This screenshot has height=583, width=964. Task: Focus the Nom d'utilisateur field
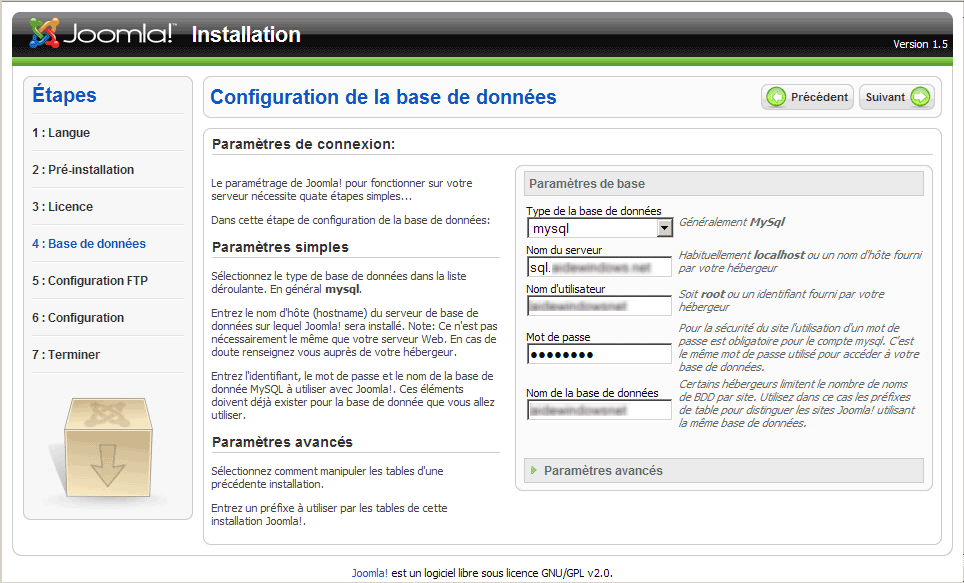(599, 306)
